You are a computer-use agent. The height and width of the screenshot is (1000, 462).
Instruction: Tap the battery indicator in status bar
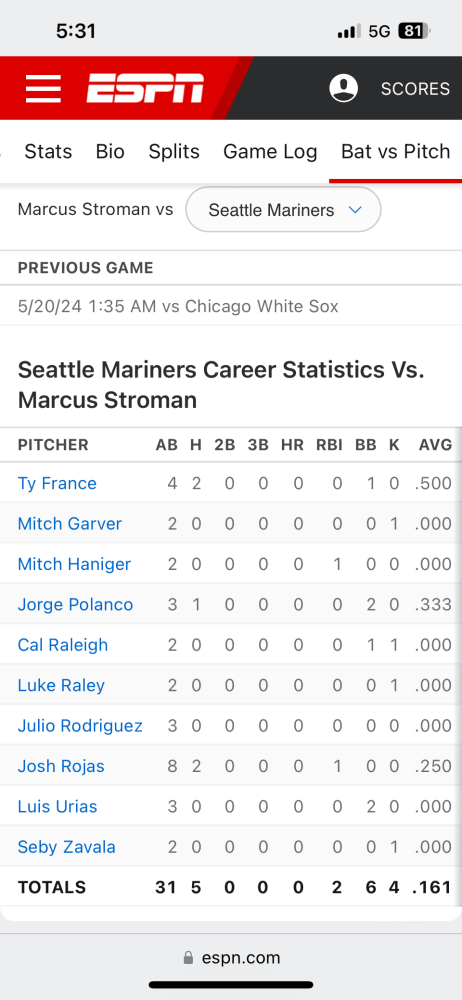click(x=415, y=31)
